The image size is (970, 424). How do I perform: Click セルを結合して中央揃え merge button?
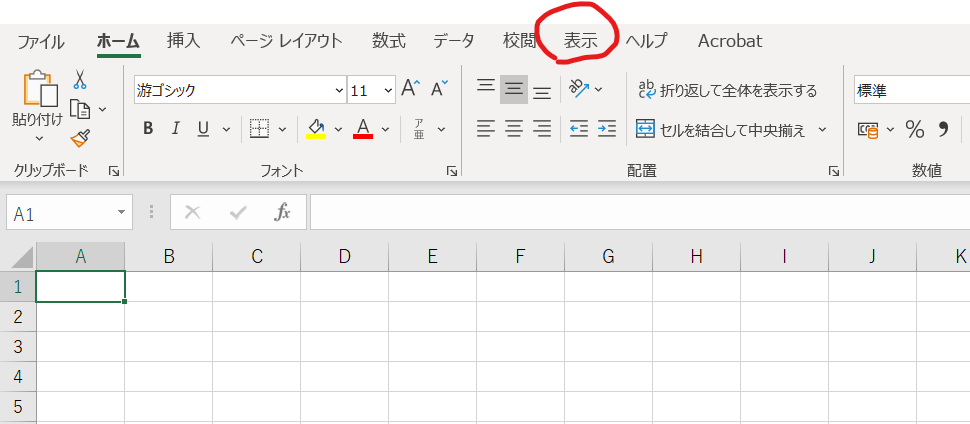(x=721, y=129)
